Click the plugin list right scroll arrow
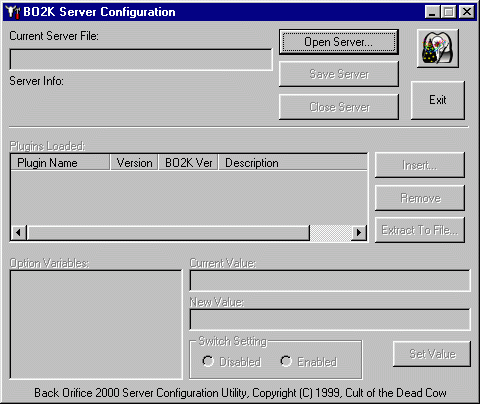Screen dimensions: 480x404 pyautogui.click(x=359, y=232)
